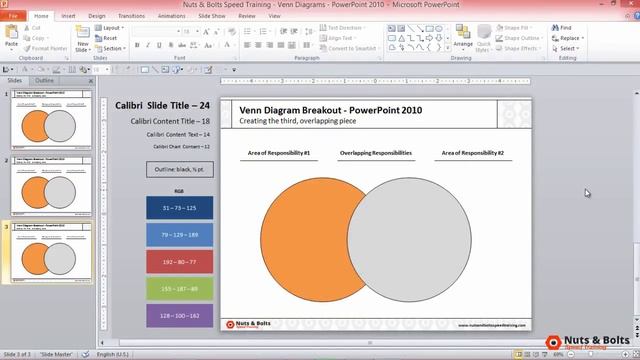Click the Numbering list icon
Image resolution: width=640 pixels, height=360 pixels.
point(264,31)
